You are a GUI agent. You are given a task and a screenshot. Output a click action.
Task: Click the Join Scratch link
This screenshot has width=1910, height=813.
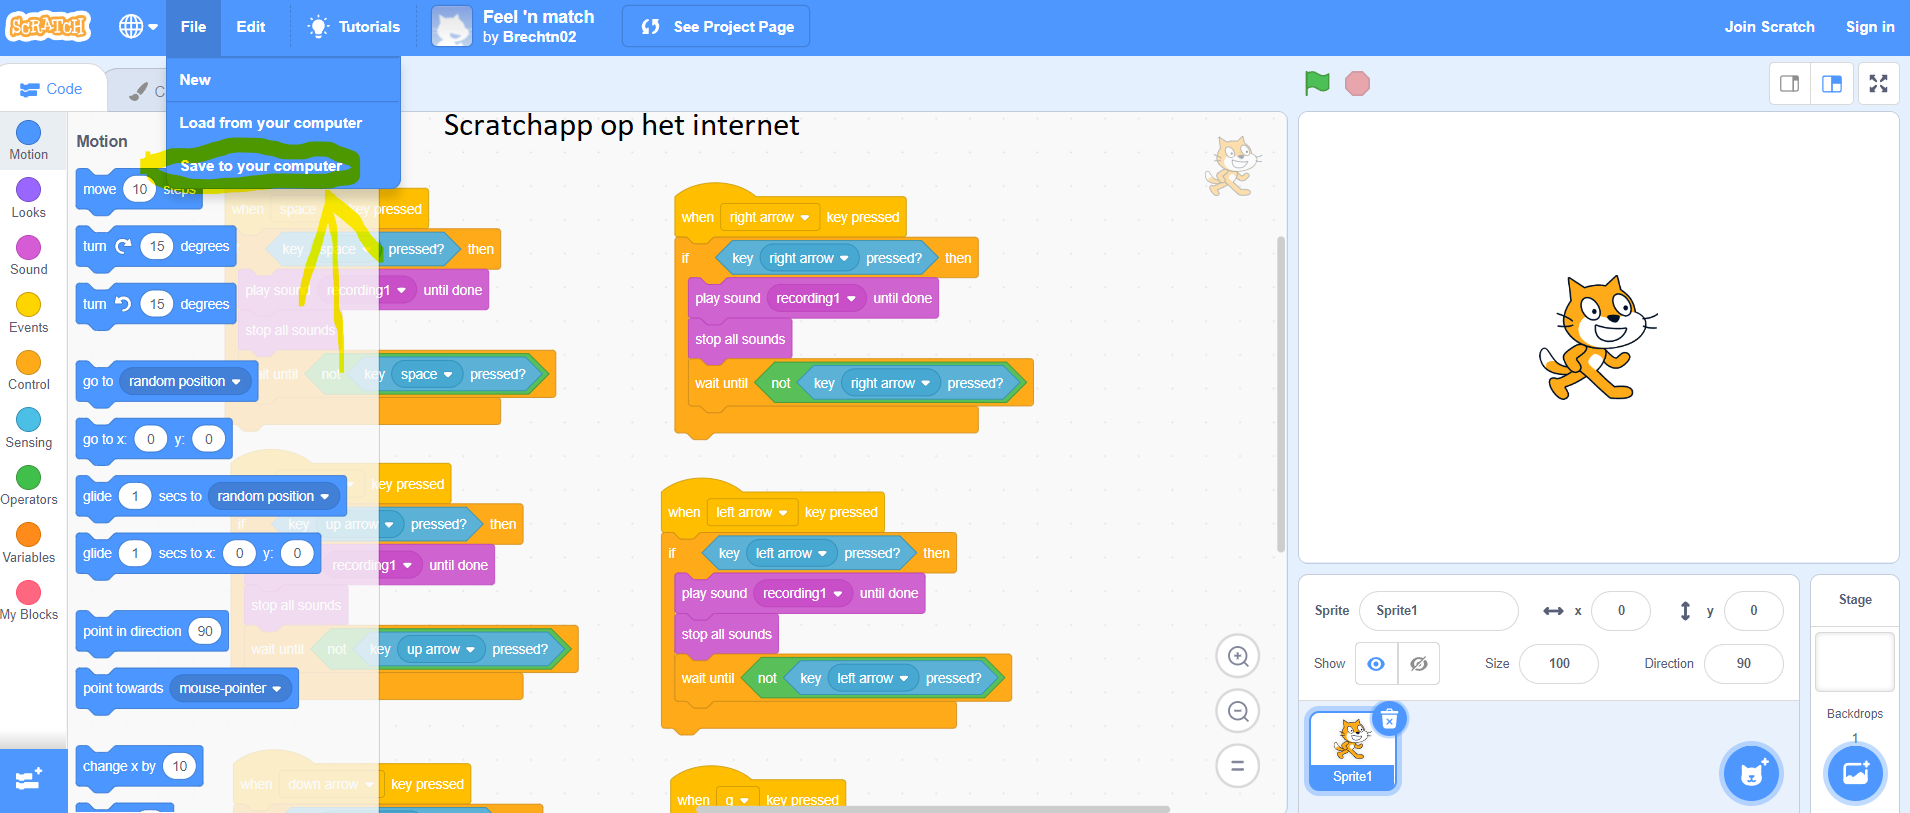tap(1769, 27)
